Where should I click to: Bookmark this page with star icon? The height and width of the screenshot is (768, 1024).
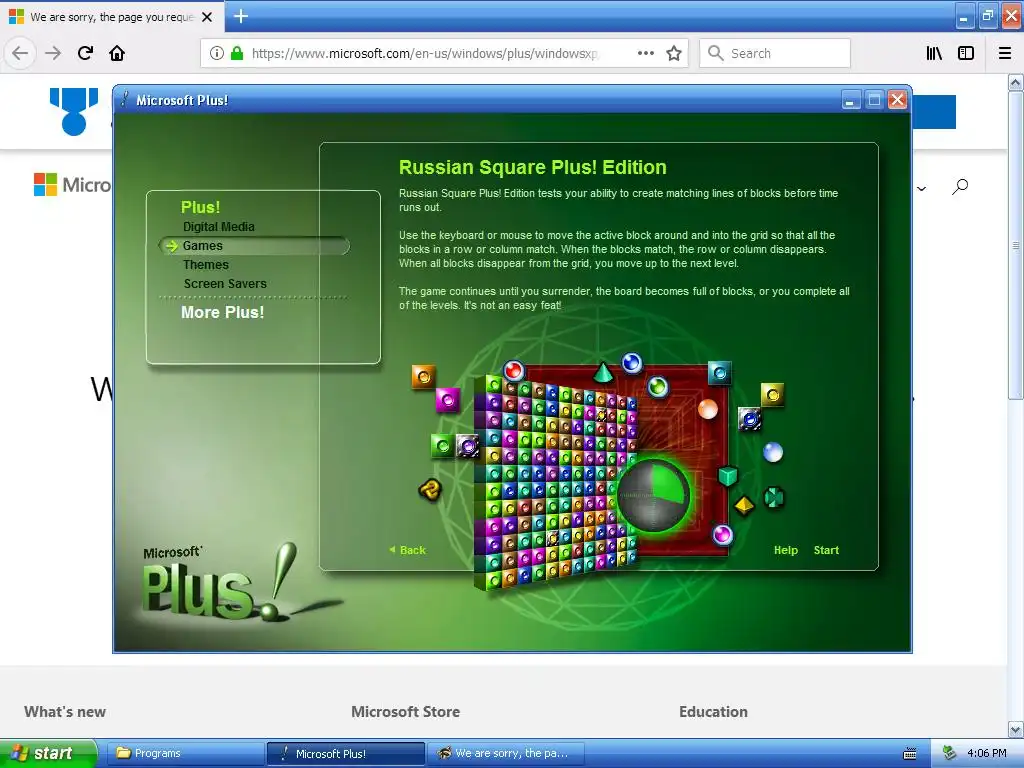(x=674, y=53)
